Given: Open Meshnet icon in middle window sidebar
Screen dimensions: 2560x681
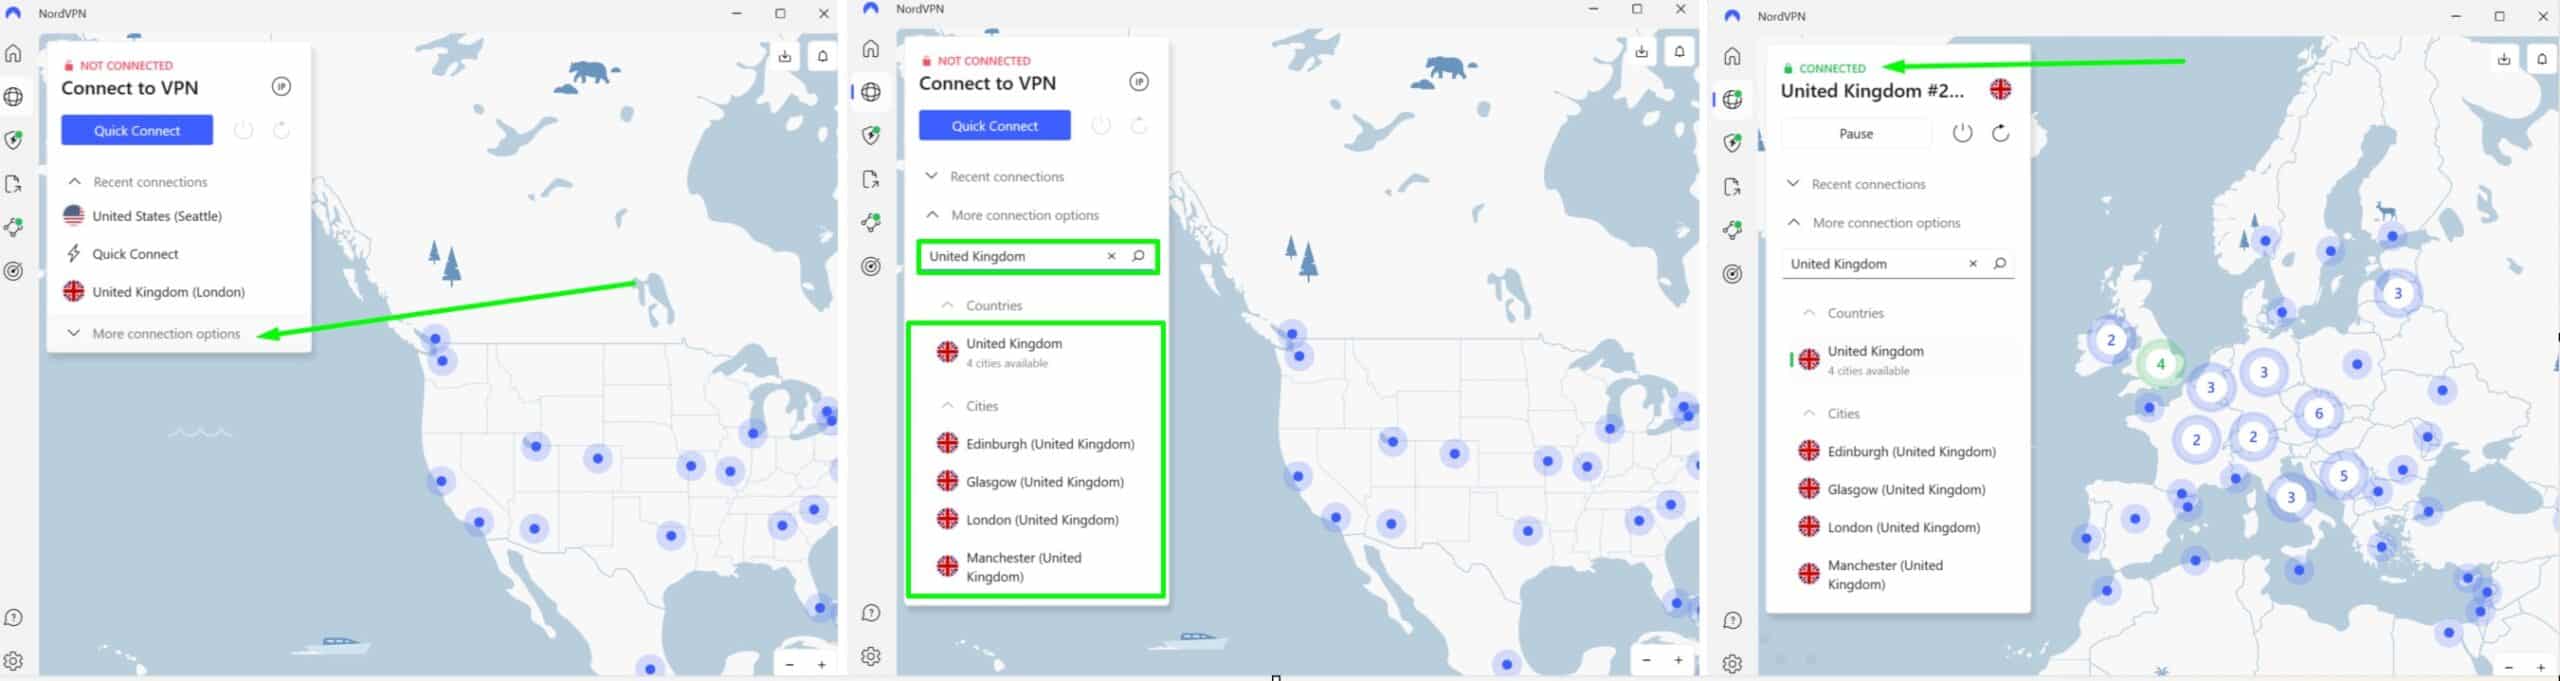Looking at the screenshot, I should (871, 223).
